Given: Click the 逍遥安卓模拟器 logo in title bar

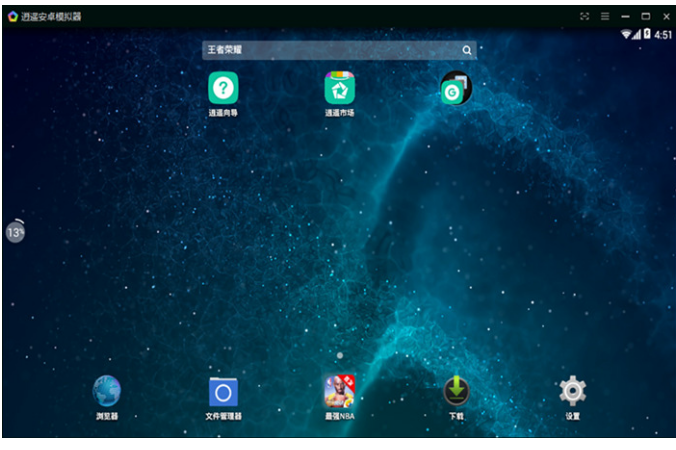Looking at the screenshot, I should point(12,16).
